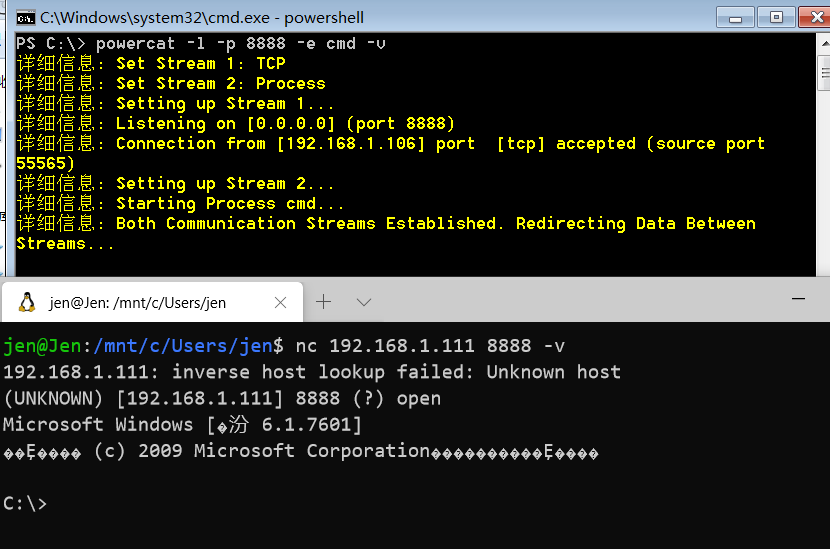
Task: Select the jen@Jen terminal tab
Action: [x=152, y=302]
